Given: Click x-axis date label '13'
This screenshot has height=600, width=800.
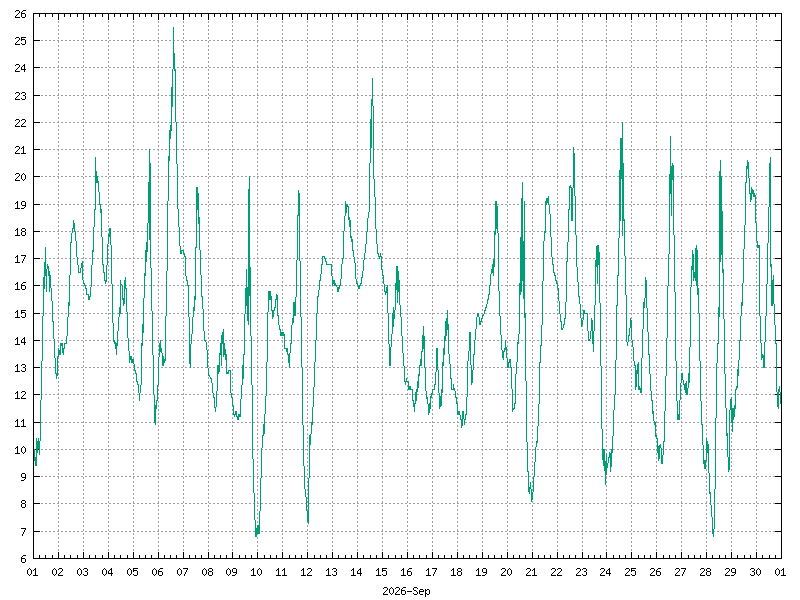Looking at the screenshot, I should [332, 572].
